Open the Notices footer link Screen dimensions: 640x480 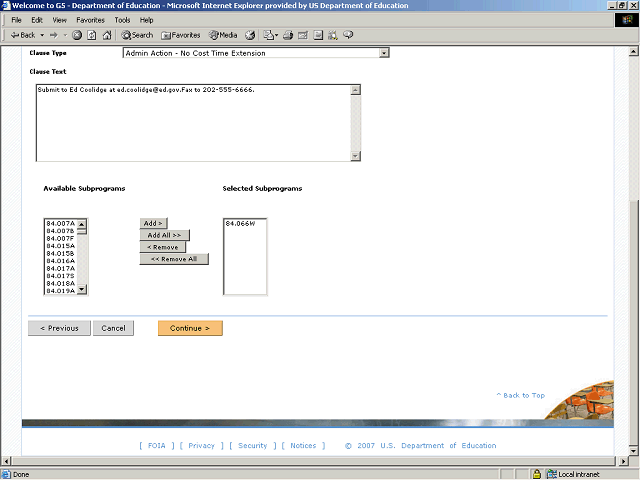coord(303,446)
